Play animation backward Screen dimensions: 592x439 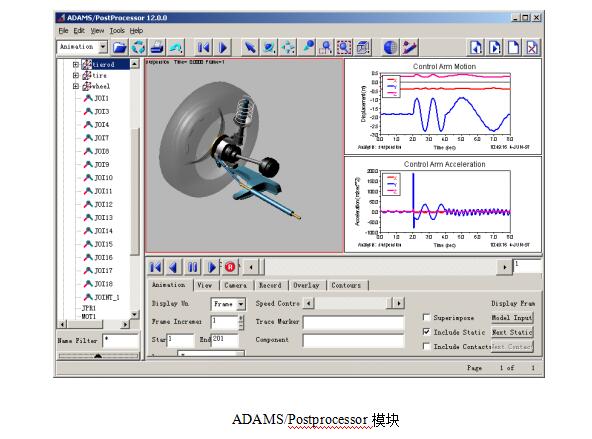click(174, 267)
